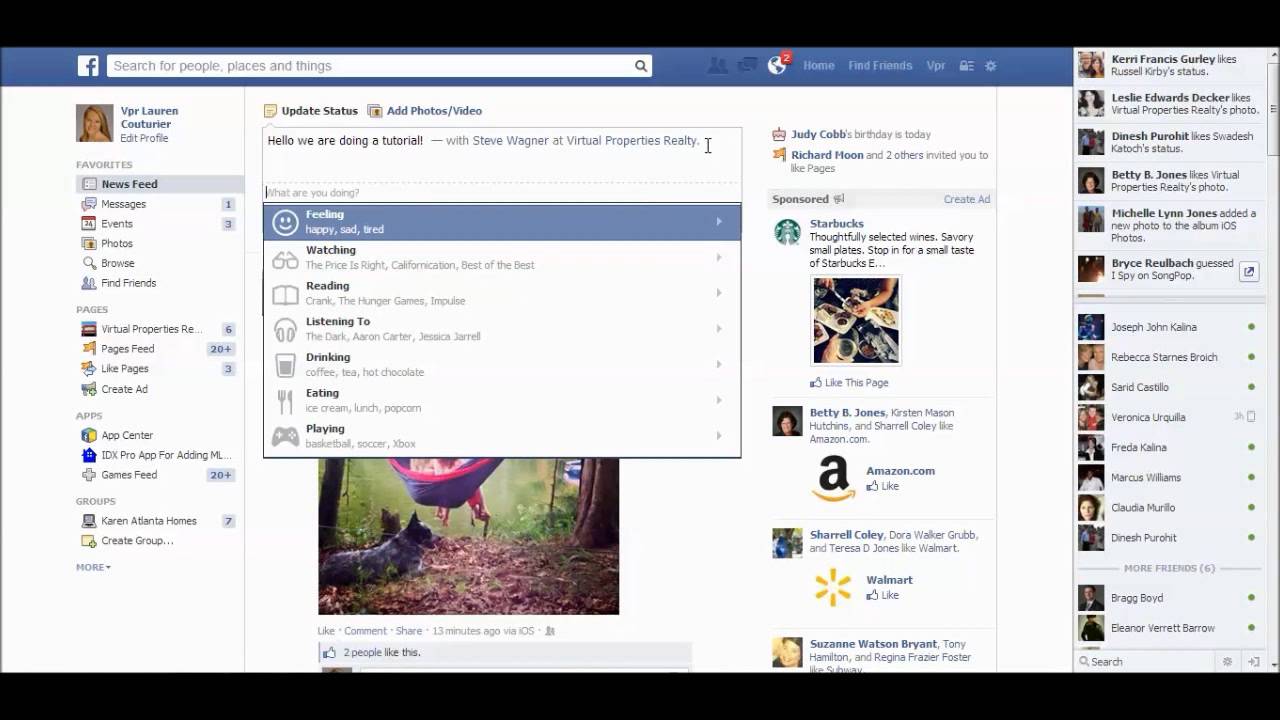Click the Walmart spark logo
1280x720 pixels.
833,587
